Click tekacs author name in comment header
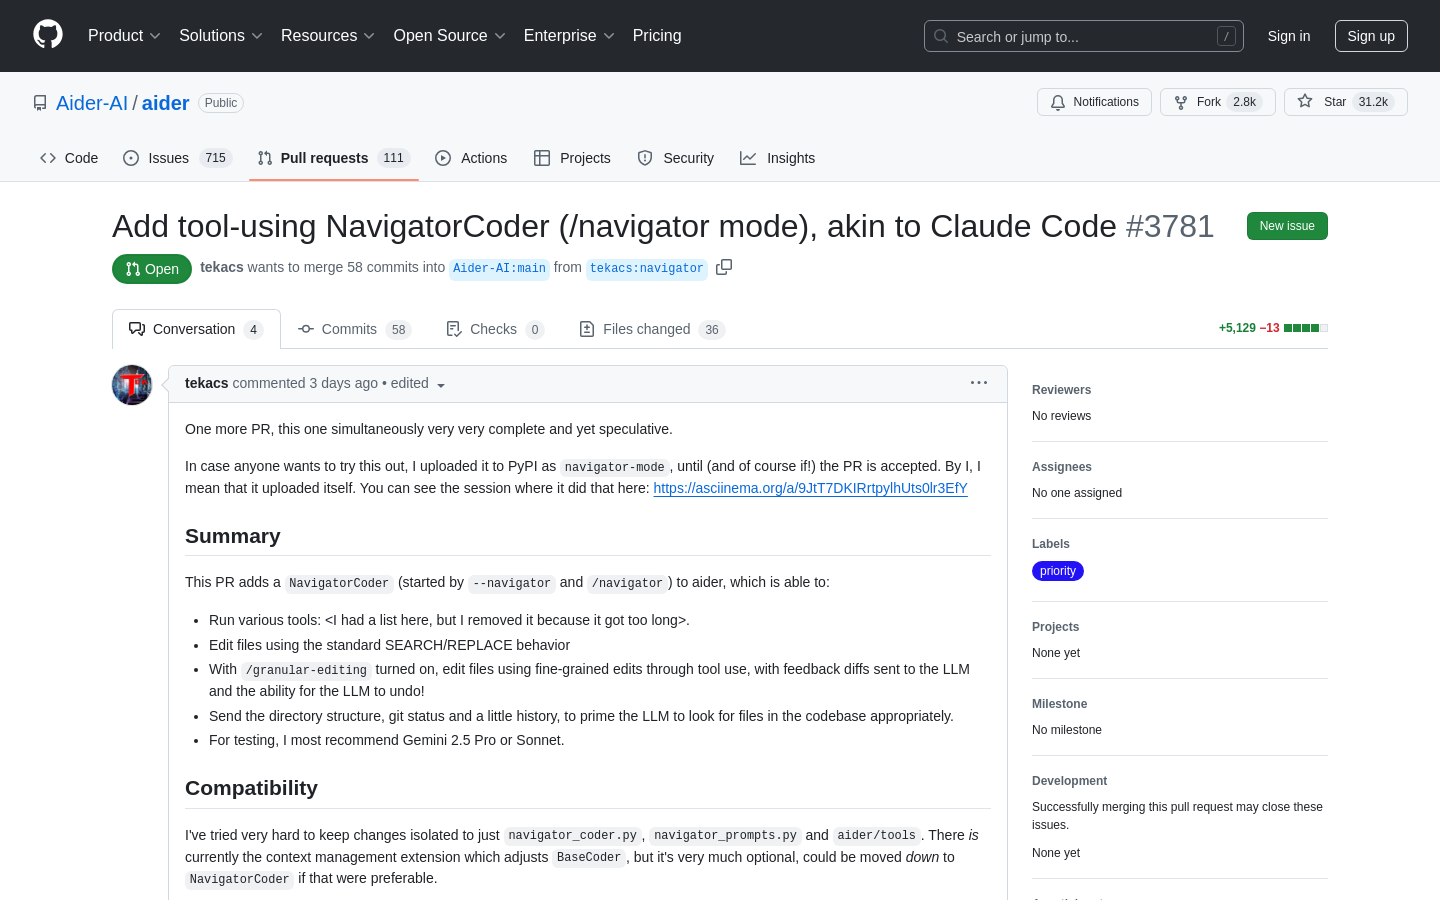Viewport: 1440px width, 900px height. [x=207, y=383]
